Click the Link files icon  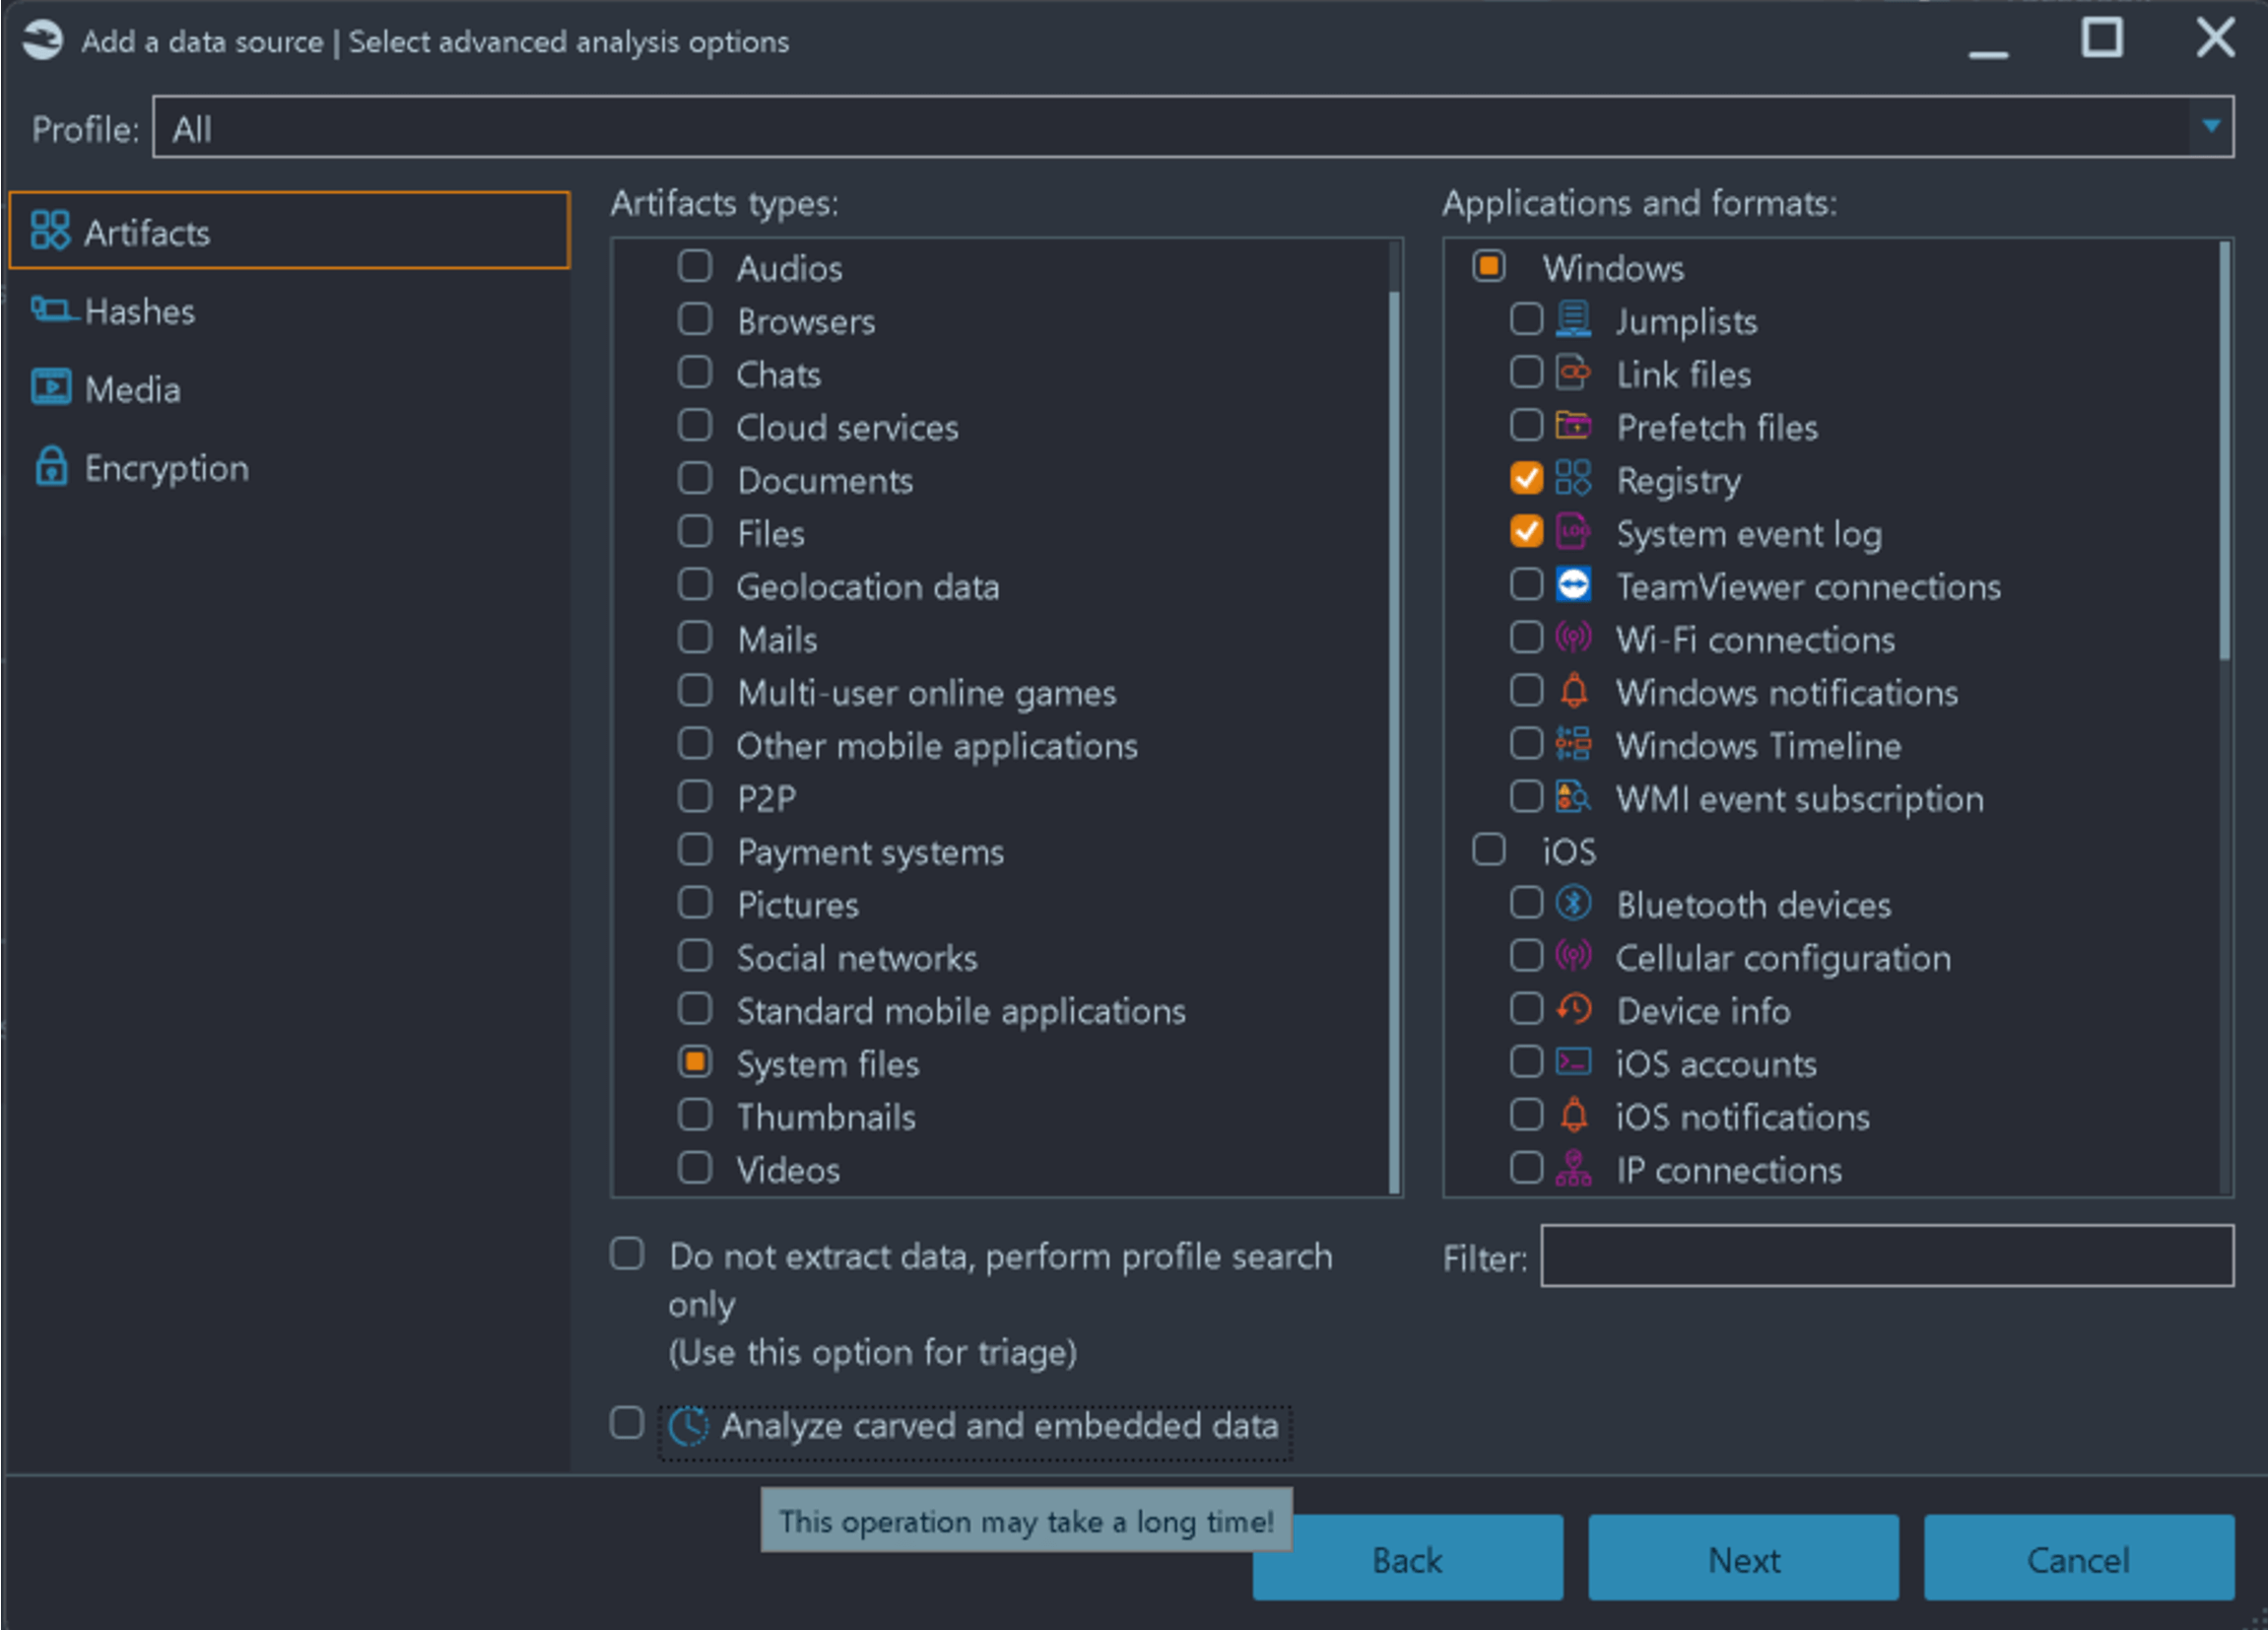(x=1573, y=373)
